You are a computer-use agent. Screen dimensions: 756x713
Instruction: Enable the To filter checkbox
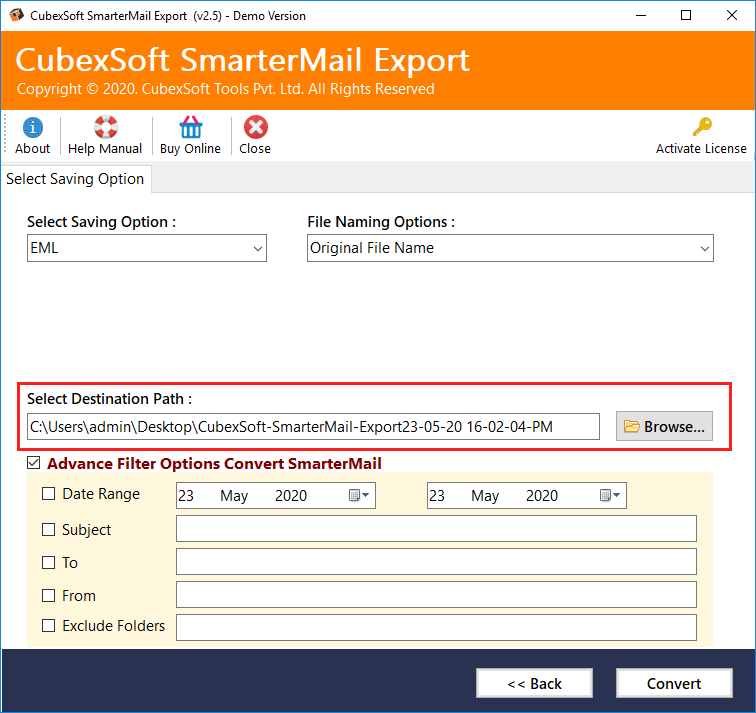pyautogui.click(x=48, y=563)
